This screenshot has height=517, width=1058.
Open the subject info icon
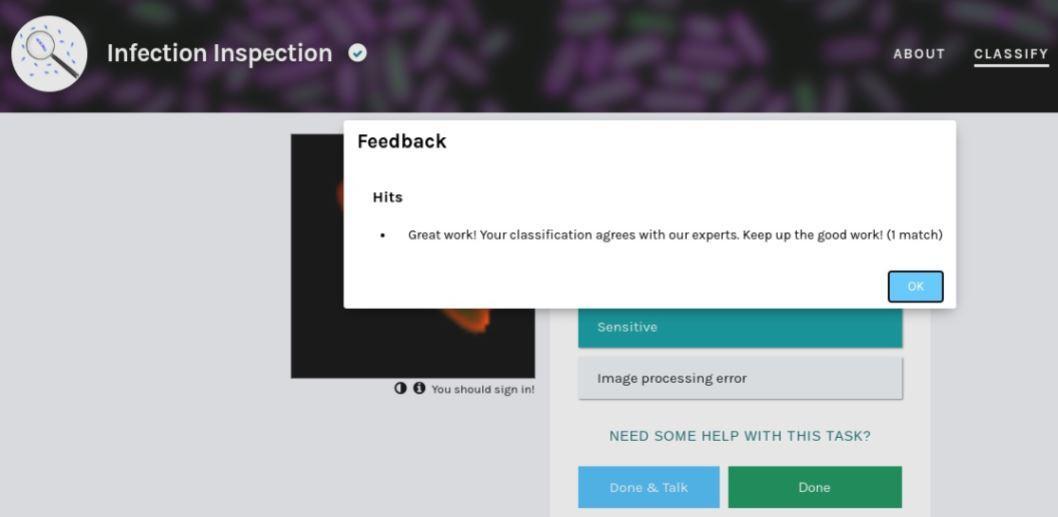point(419,388)
